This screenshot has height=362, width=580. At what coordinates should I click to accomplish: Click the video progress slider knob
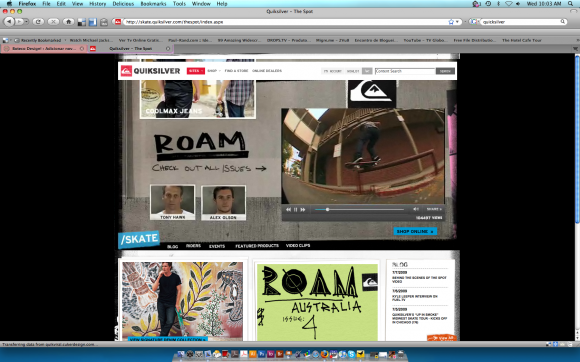point(327,210)
